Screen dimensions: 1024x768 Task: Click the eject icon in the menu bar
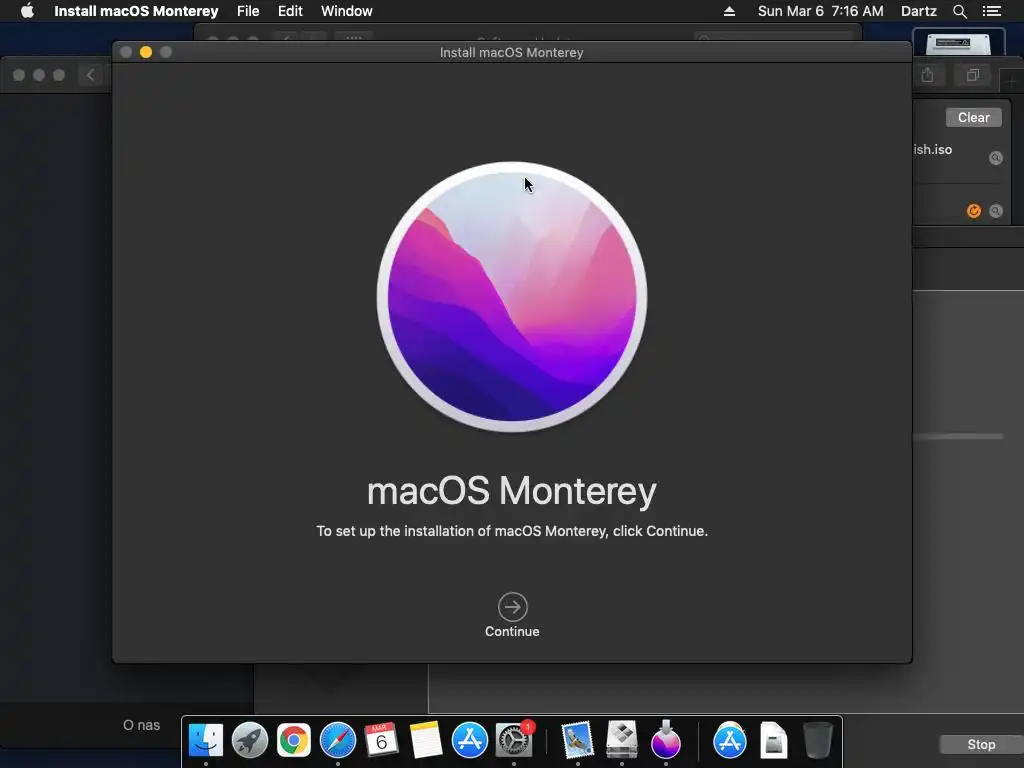coord(729,11)
